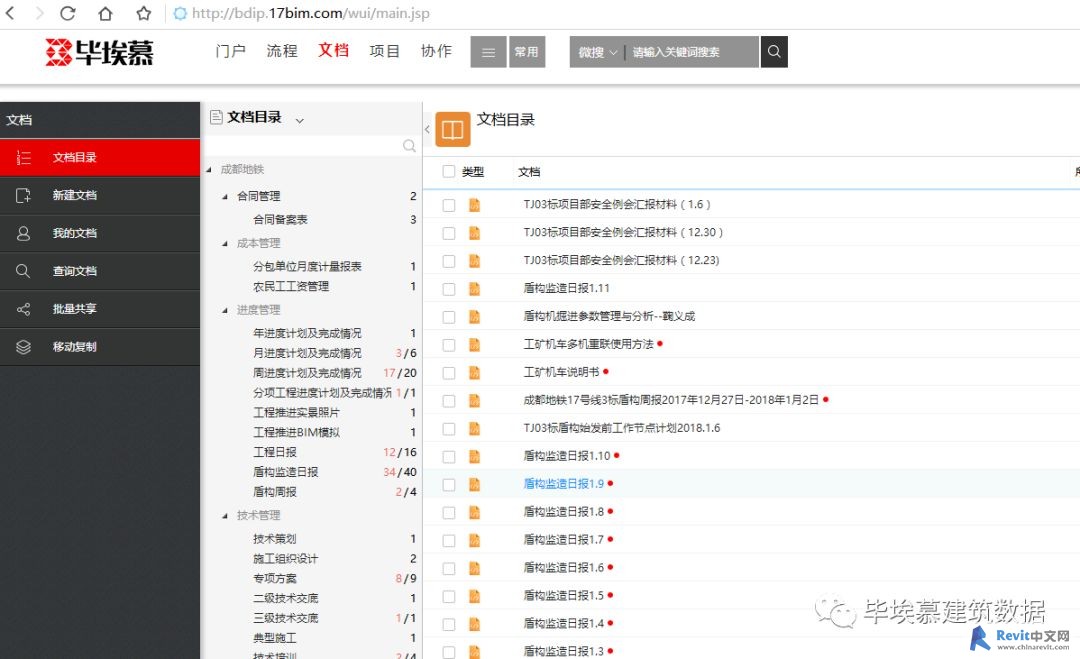Sort by the 文档 column header
The height and width of the screenshot is (659, 1080).
click(529, 172)
